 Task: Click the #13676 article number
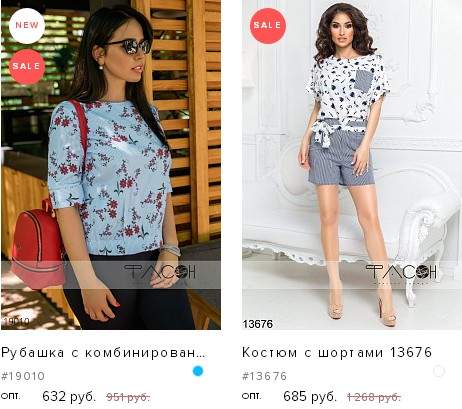(264, 376)
